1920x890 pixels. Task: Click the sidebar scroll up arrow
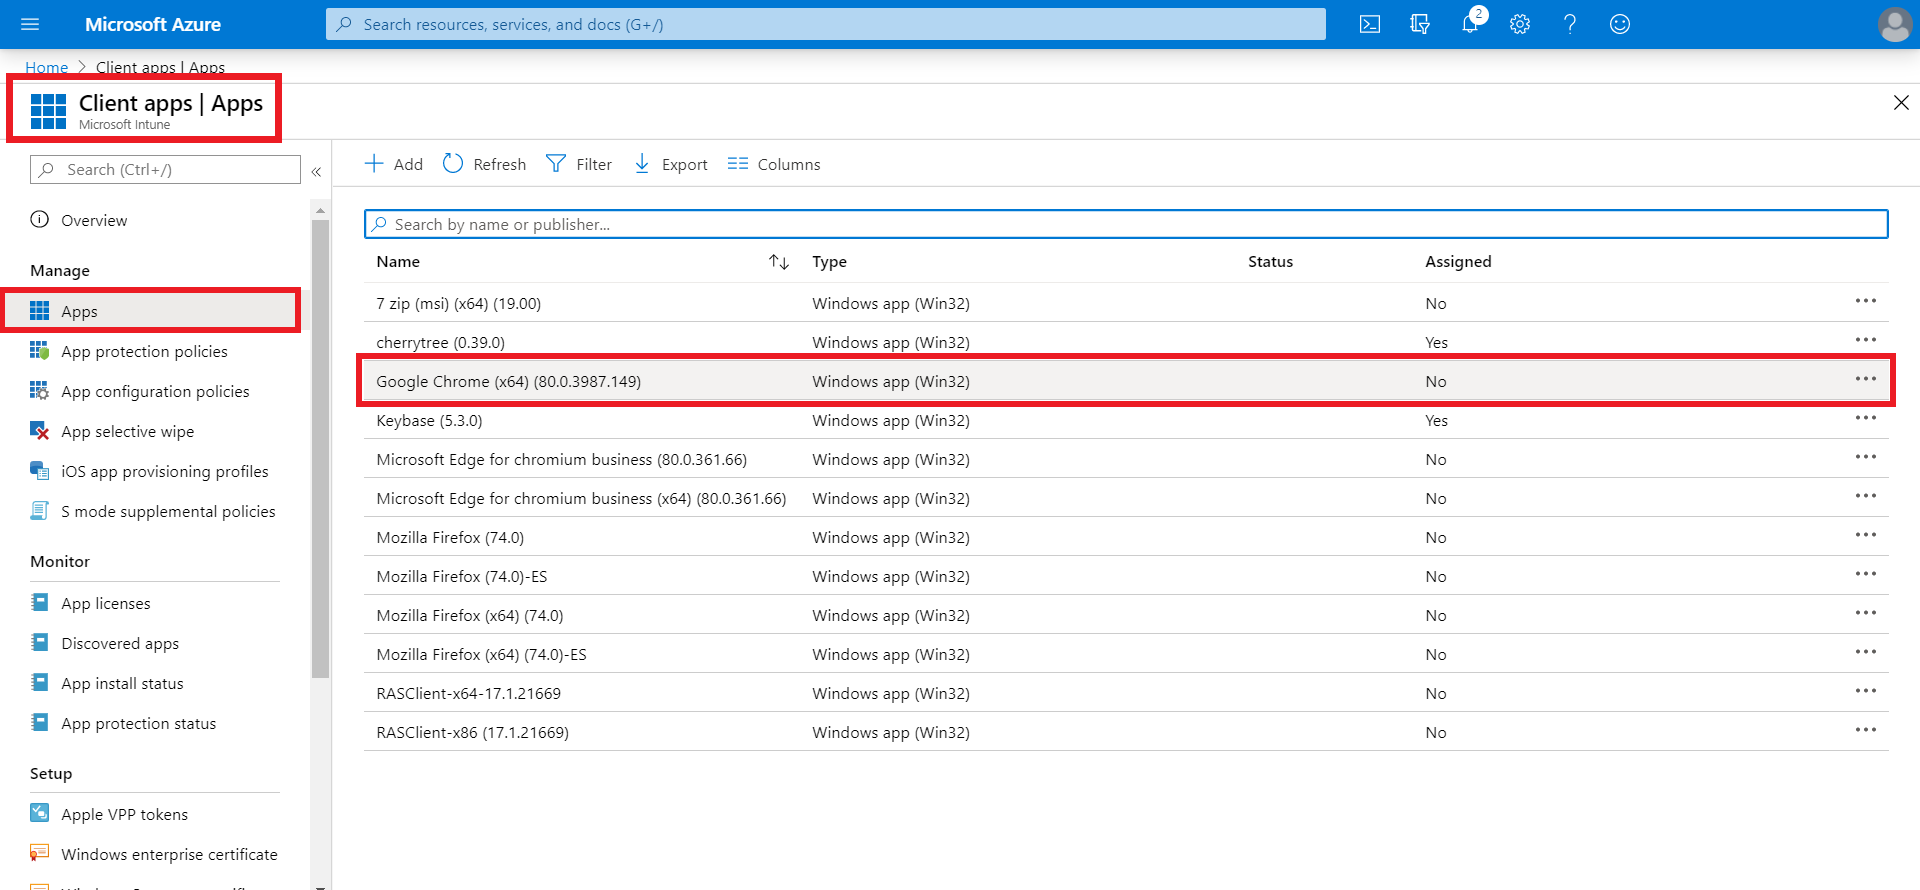[x=320, y=210]
